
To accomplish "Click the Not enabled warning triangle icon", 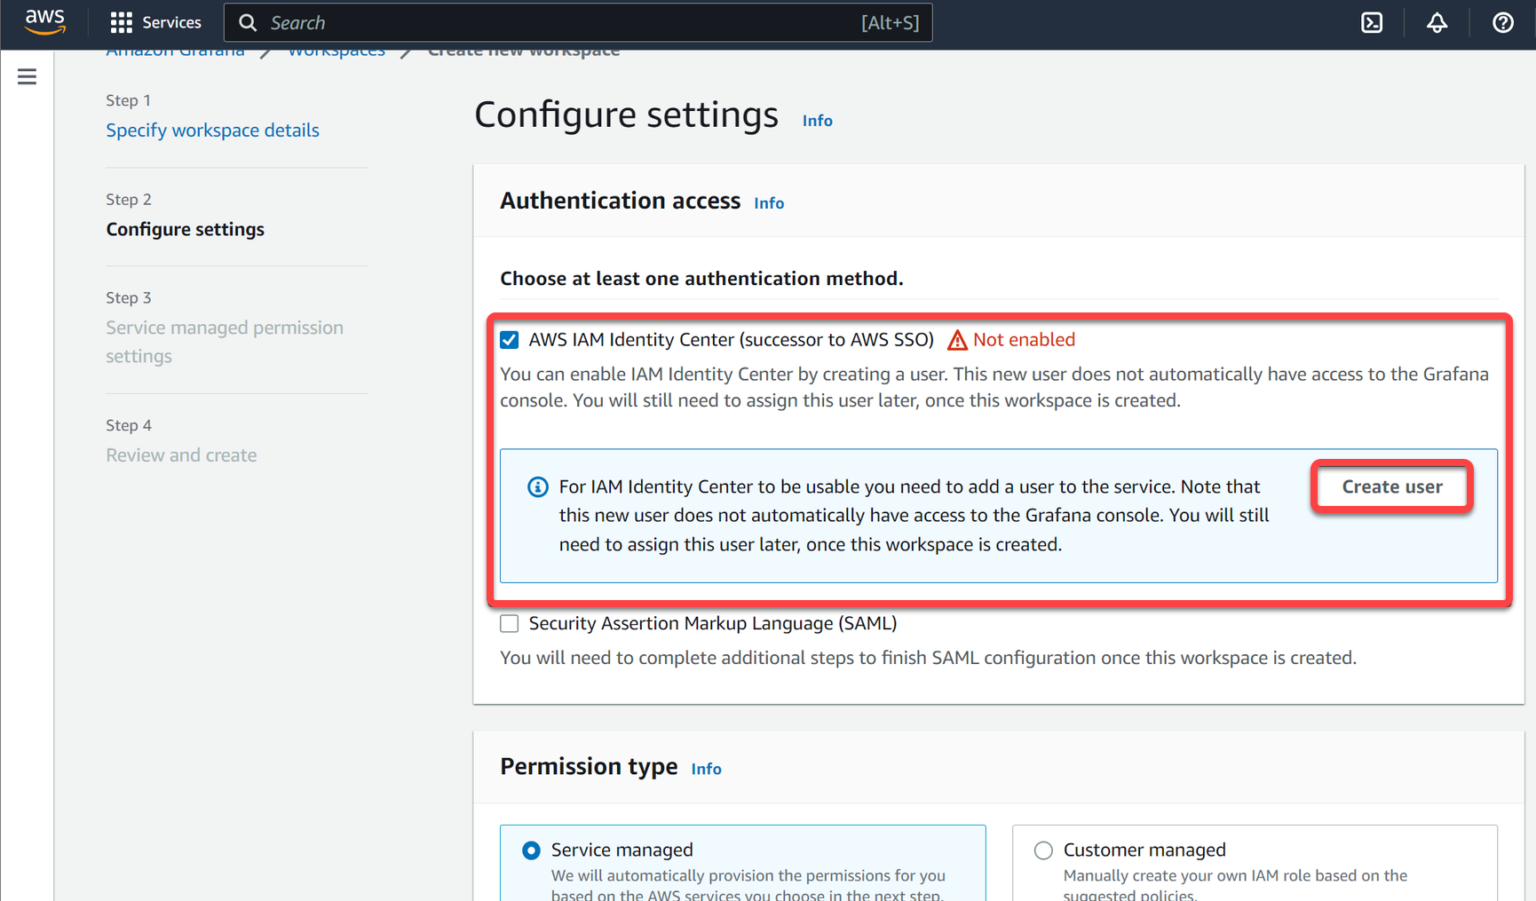I will (x=957, y=340).
